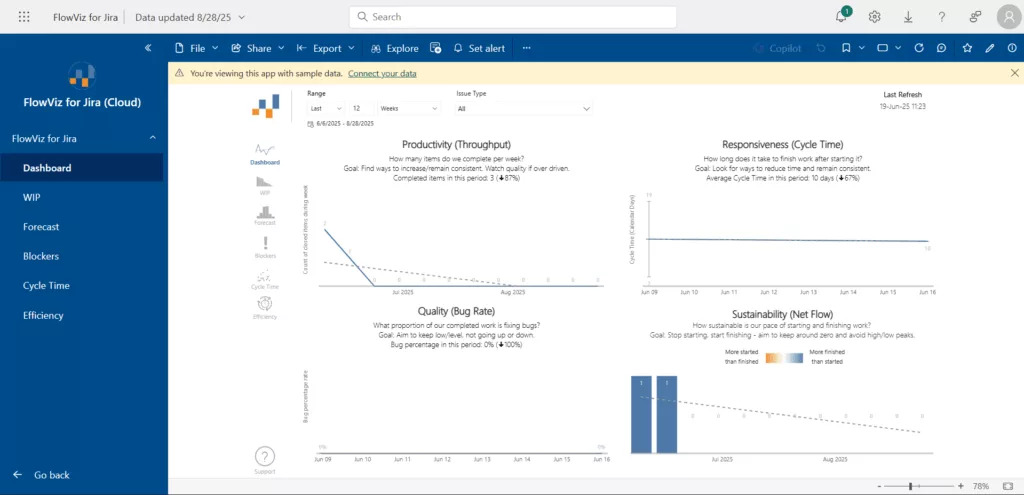This screenshot has height=495, width=1024.
Task: Go to Cycle Time page in navigation
Action: pyautogui.click(x=82, y=285)
